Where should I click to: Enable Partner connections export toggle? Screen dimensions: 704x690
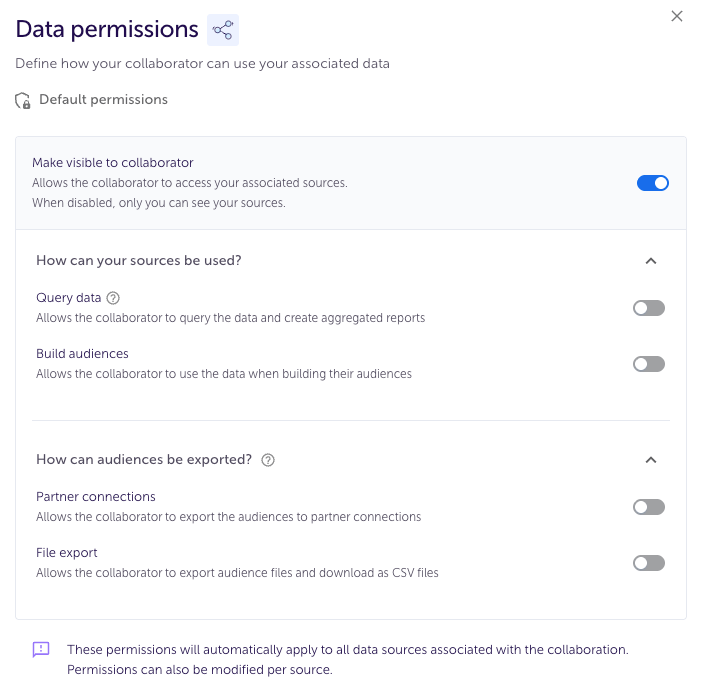649,507
